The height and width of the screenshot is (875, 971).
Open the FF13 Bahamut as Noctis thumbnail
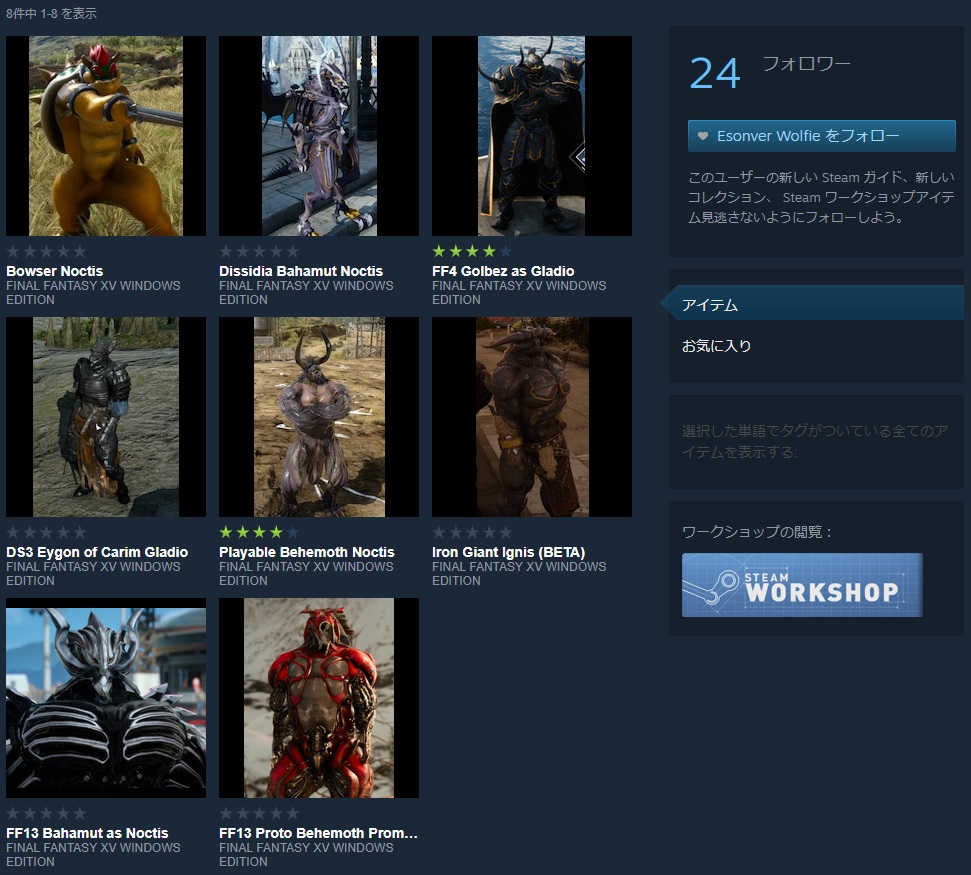click(x=106, y=698)
